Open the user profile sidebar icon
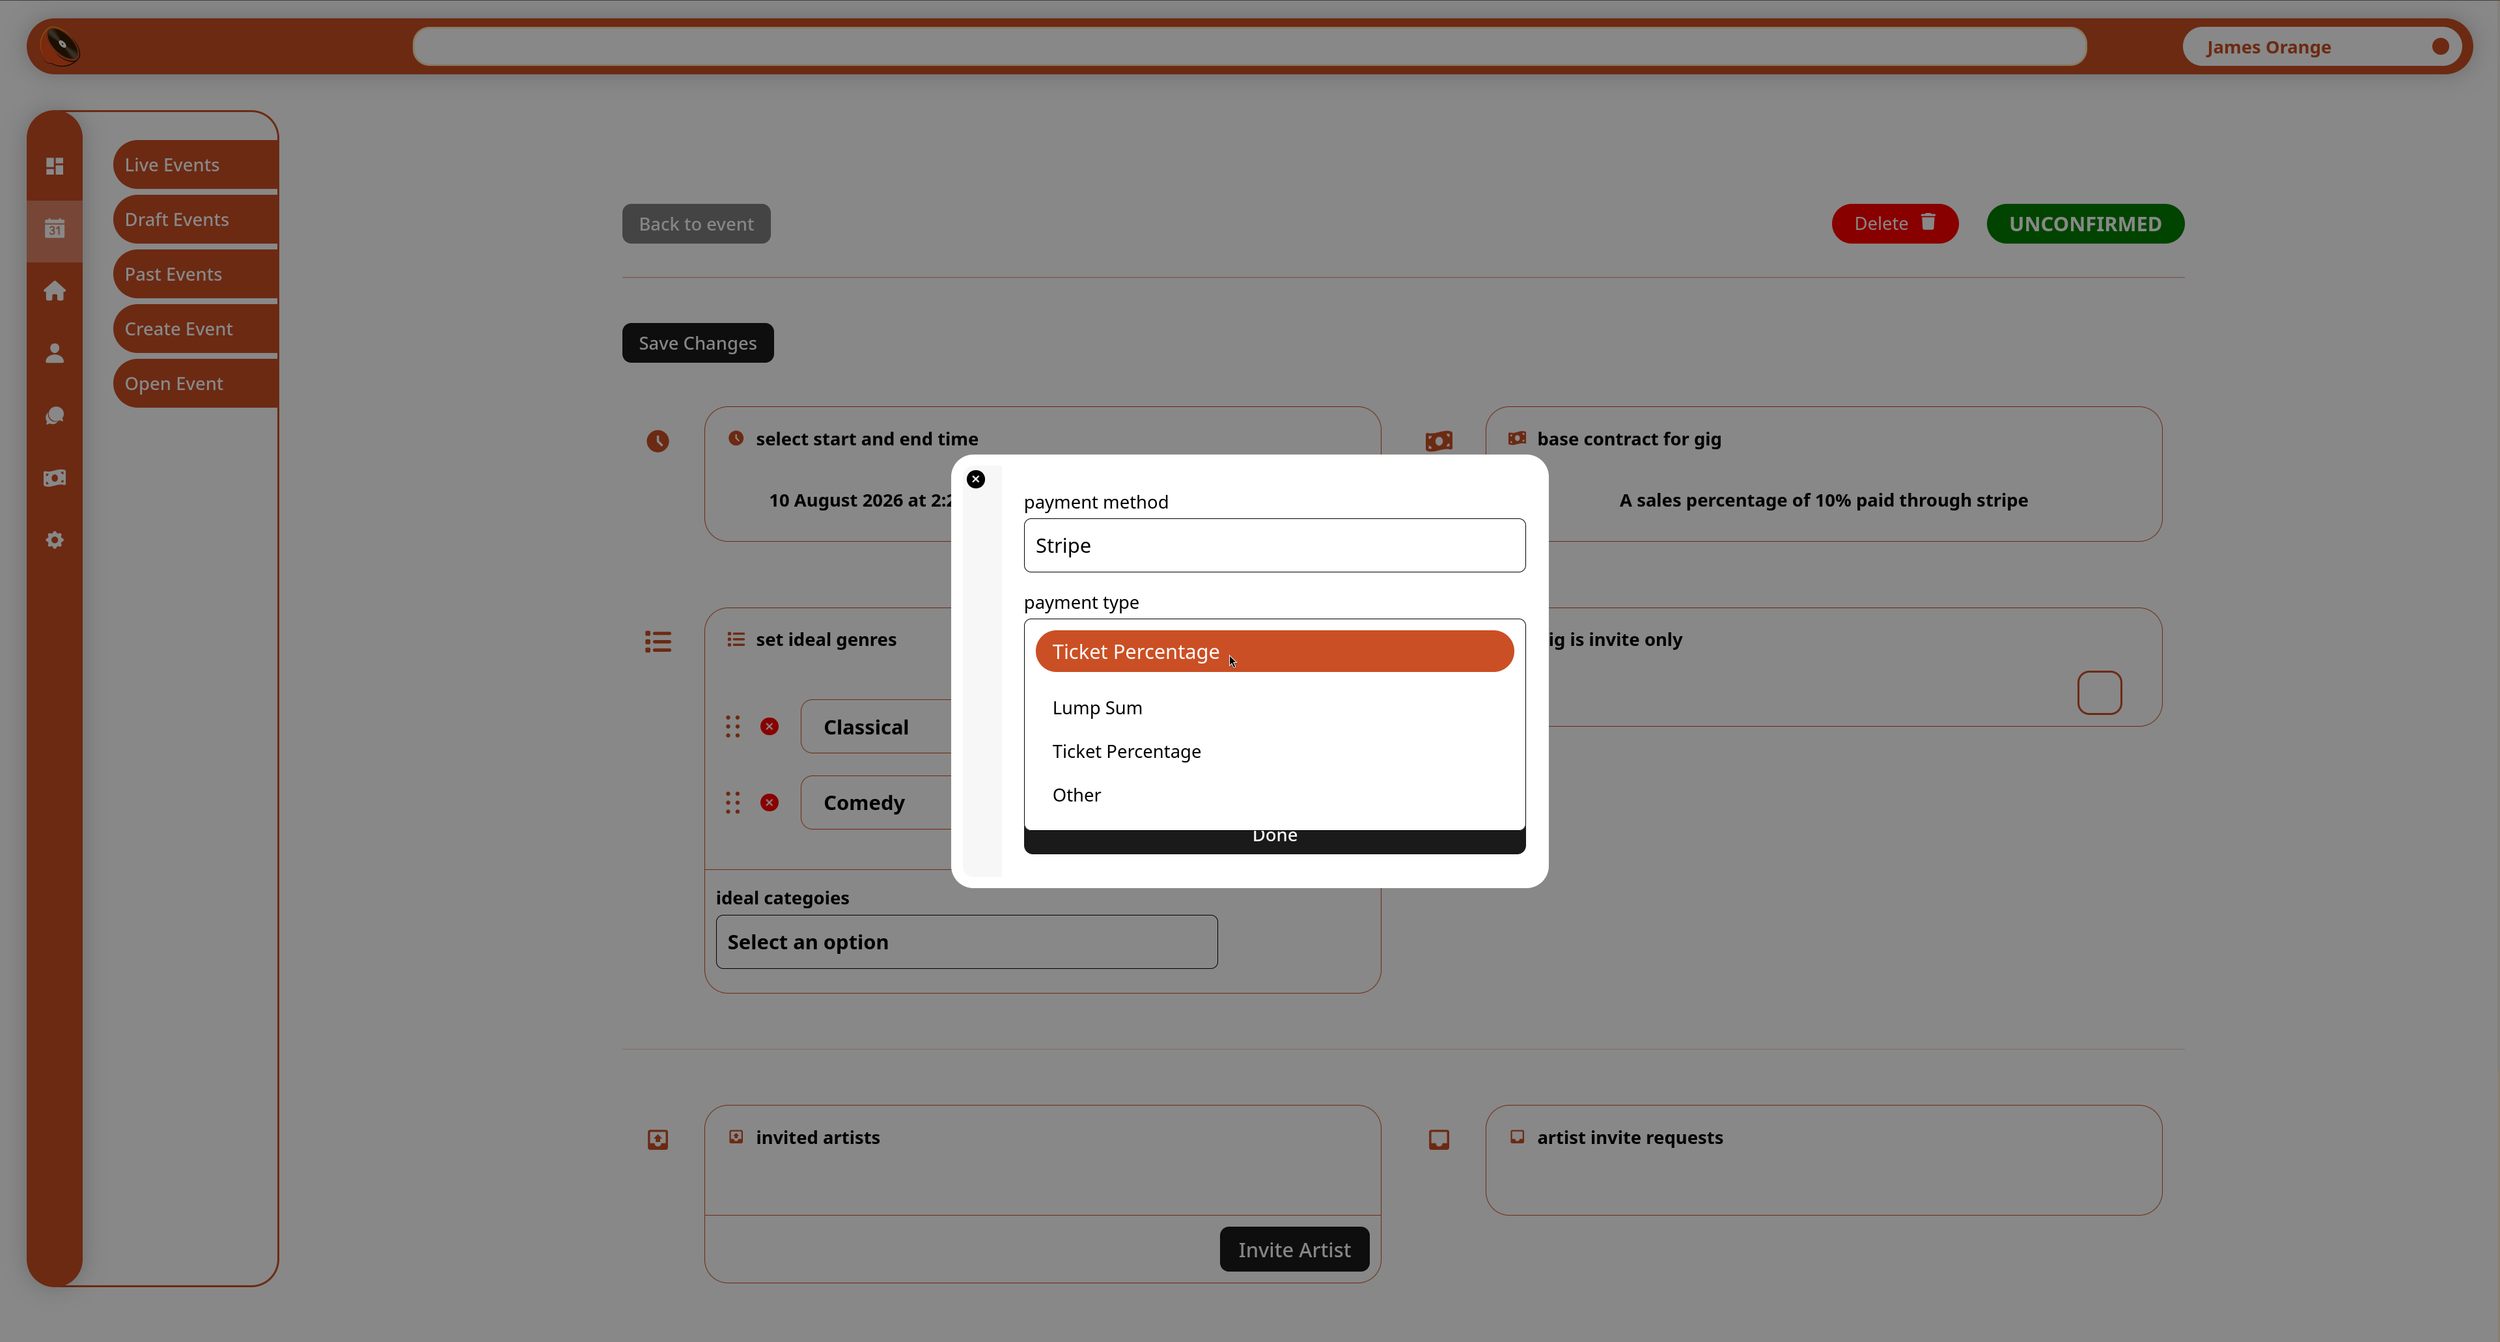This screenshot has height=1342, width=2500. coord(55,353)
